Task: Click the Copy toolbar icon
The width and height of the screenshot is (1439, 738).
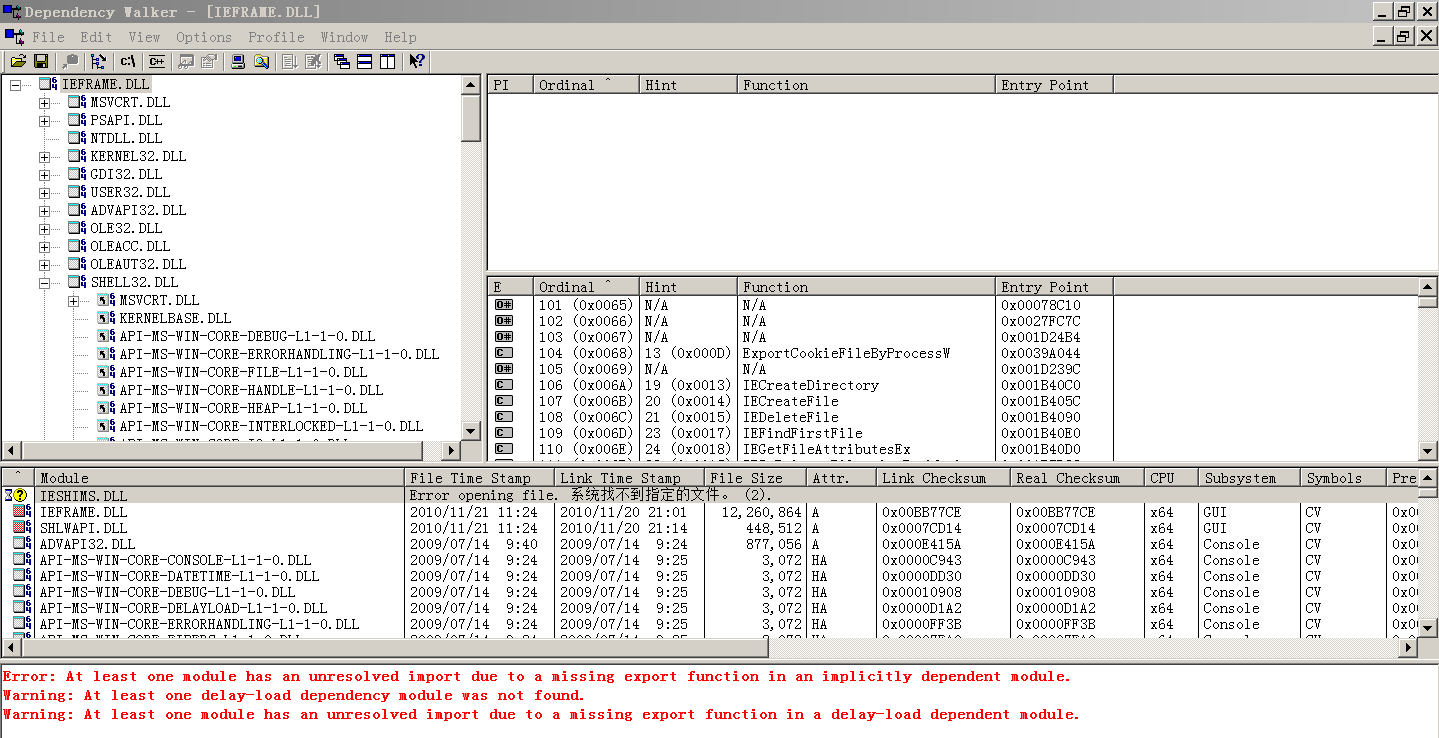Action: pos(70,61)
